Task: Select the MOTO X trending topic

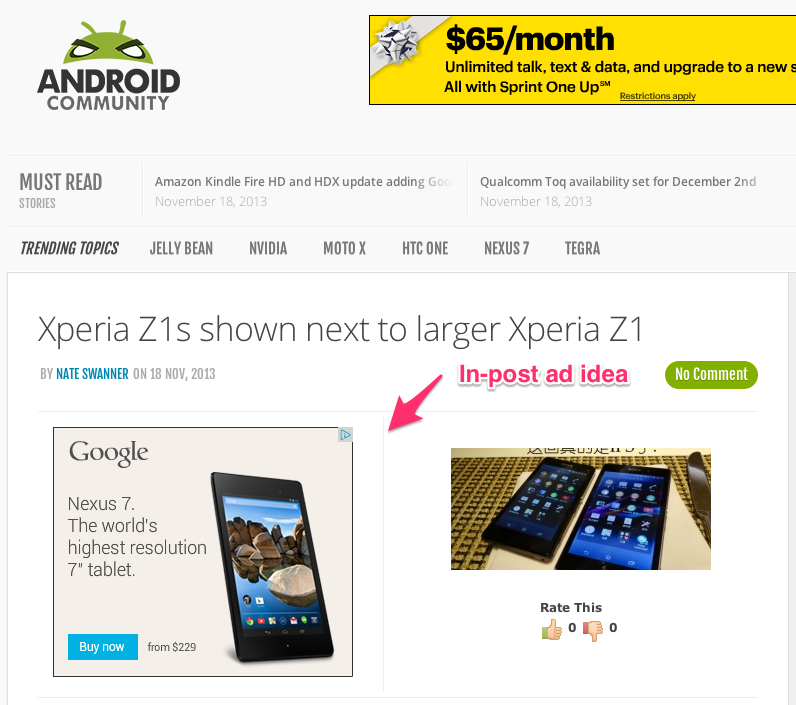Action: [345, 248]
